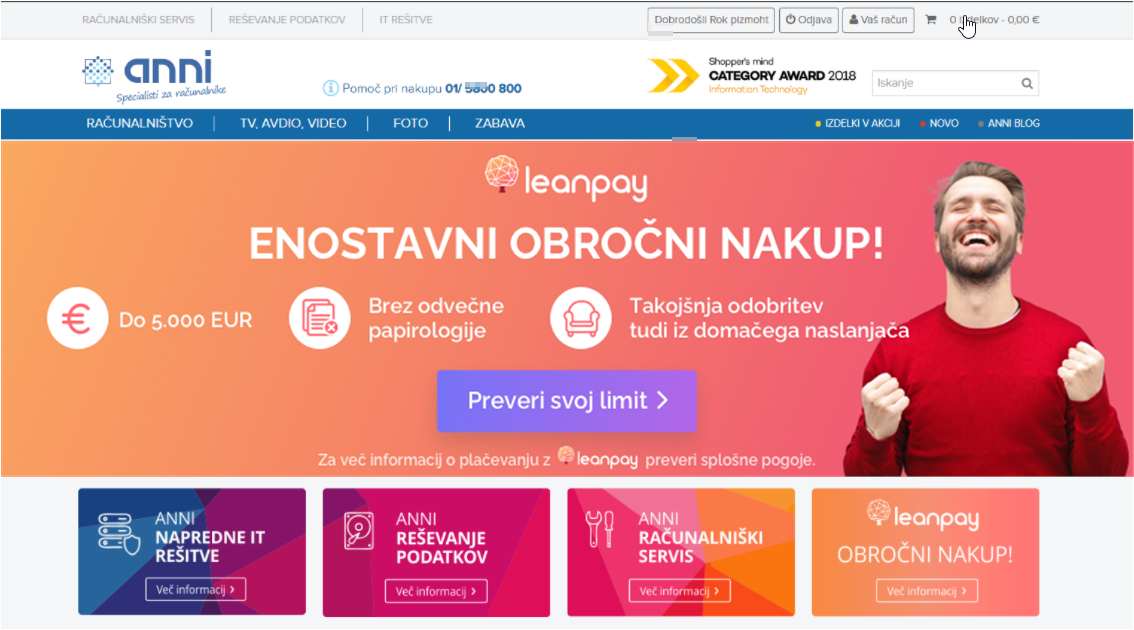
Task: Click Takojšnja odobritev banner text
Action: point(769,318)
